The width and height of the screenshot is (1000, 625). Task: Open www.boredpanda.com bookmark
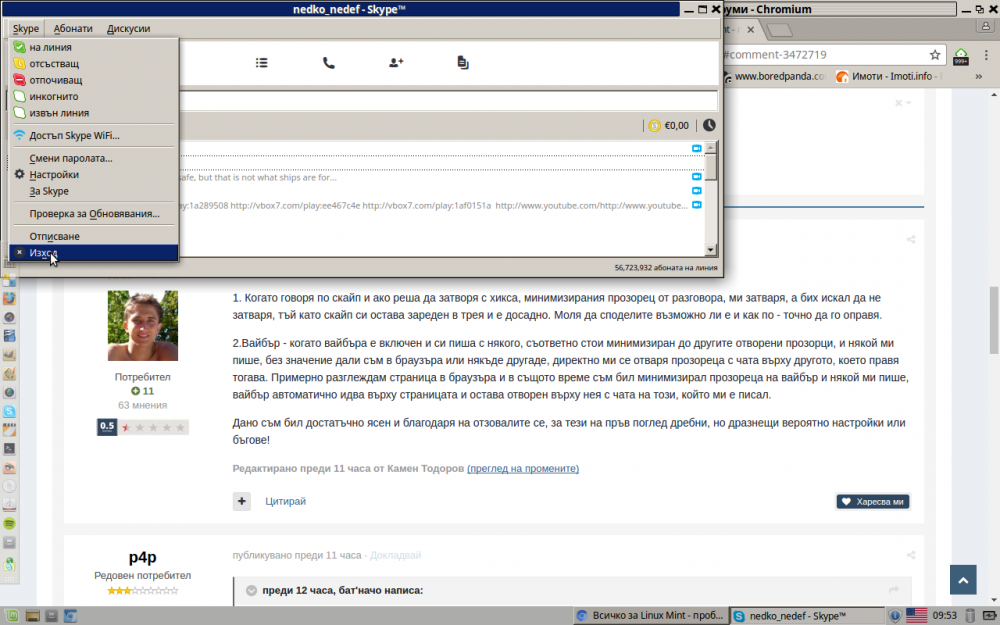(774, 77)
